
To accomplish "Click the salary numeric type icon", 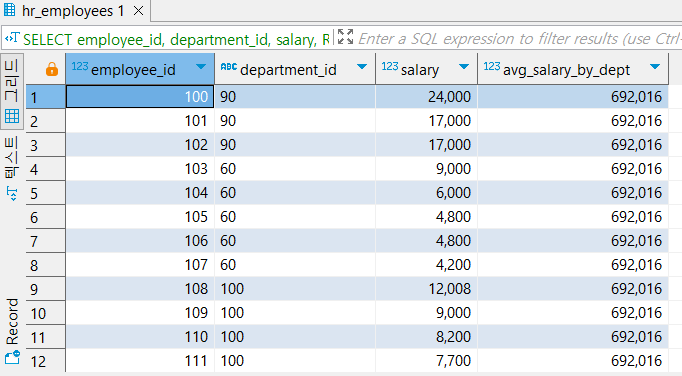I will point(390,66).
